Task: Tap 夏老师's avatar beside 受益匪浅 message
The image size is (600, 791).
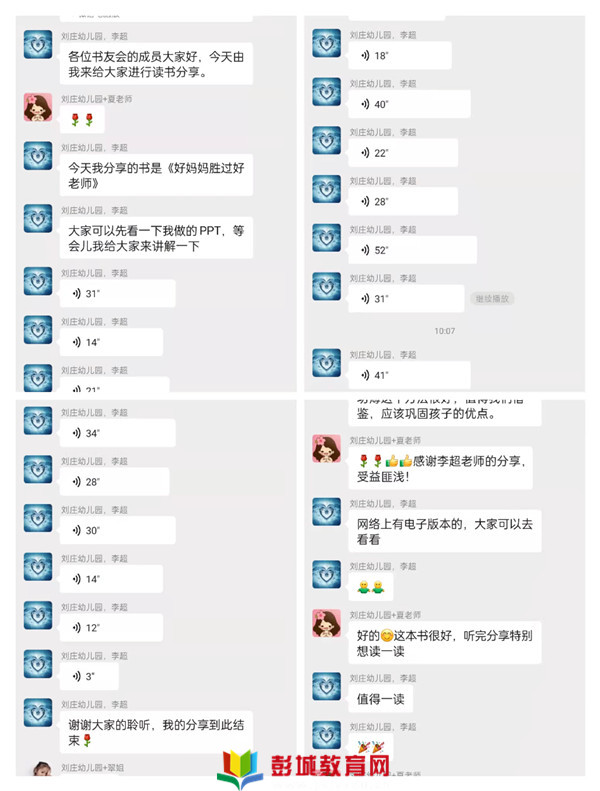Action: pyautogui.click(x=326, y=449)
